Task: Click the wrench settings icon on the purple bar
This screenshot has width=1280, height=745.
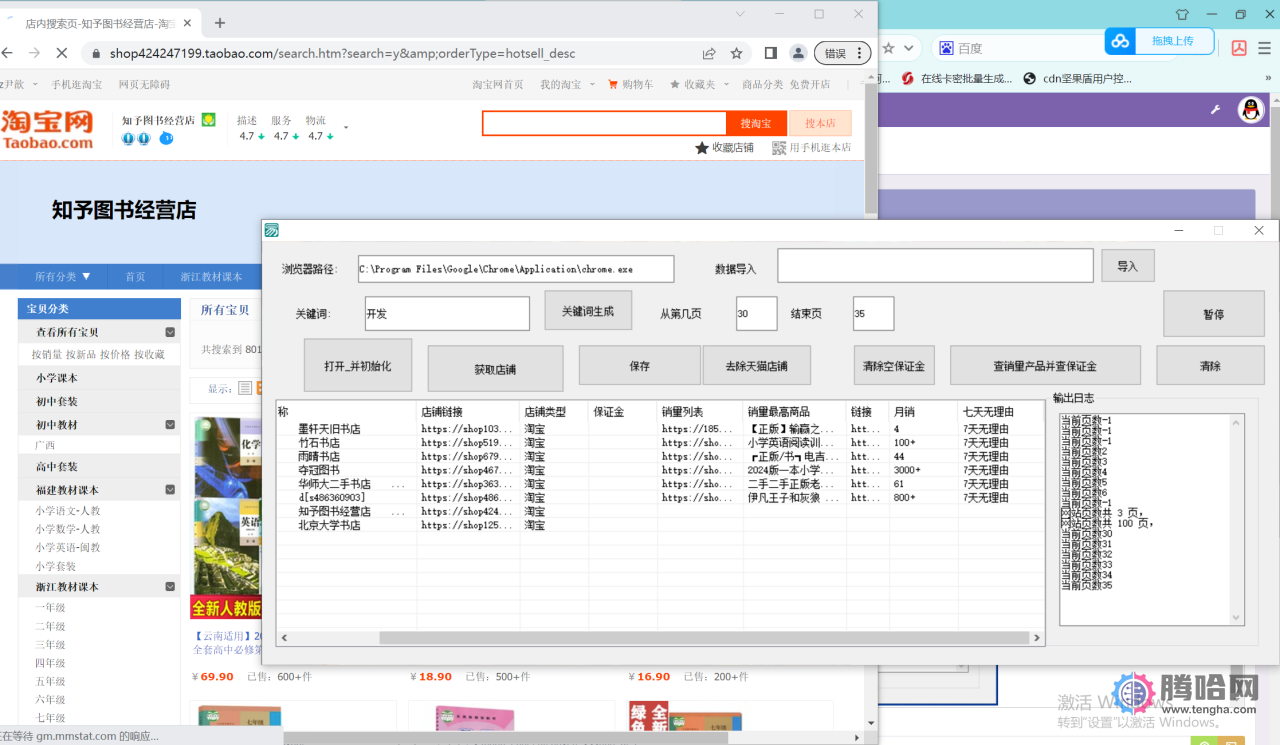Action: (x=1216, y=110)
